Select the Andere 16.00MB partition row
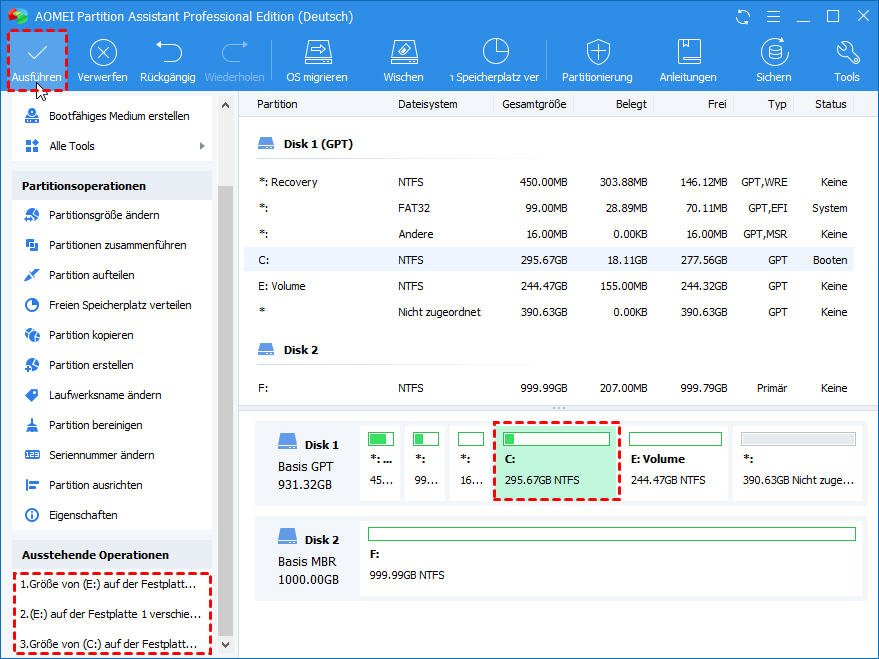Image resolution: width=879 pixels, height=659 pixels. click(549, 234)
